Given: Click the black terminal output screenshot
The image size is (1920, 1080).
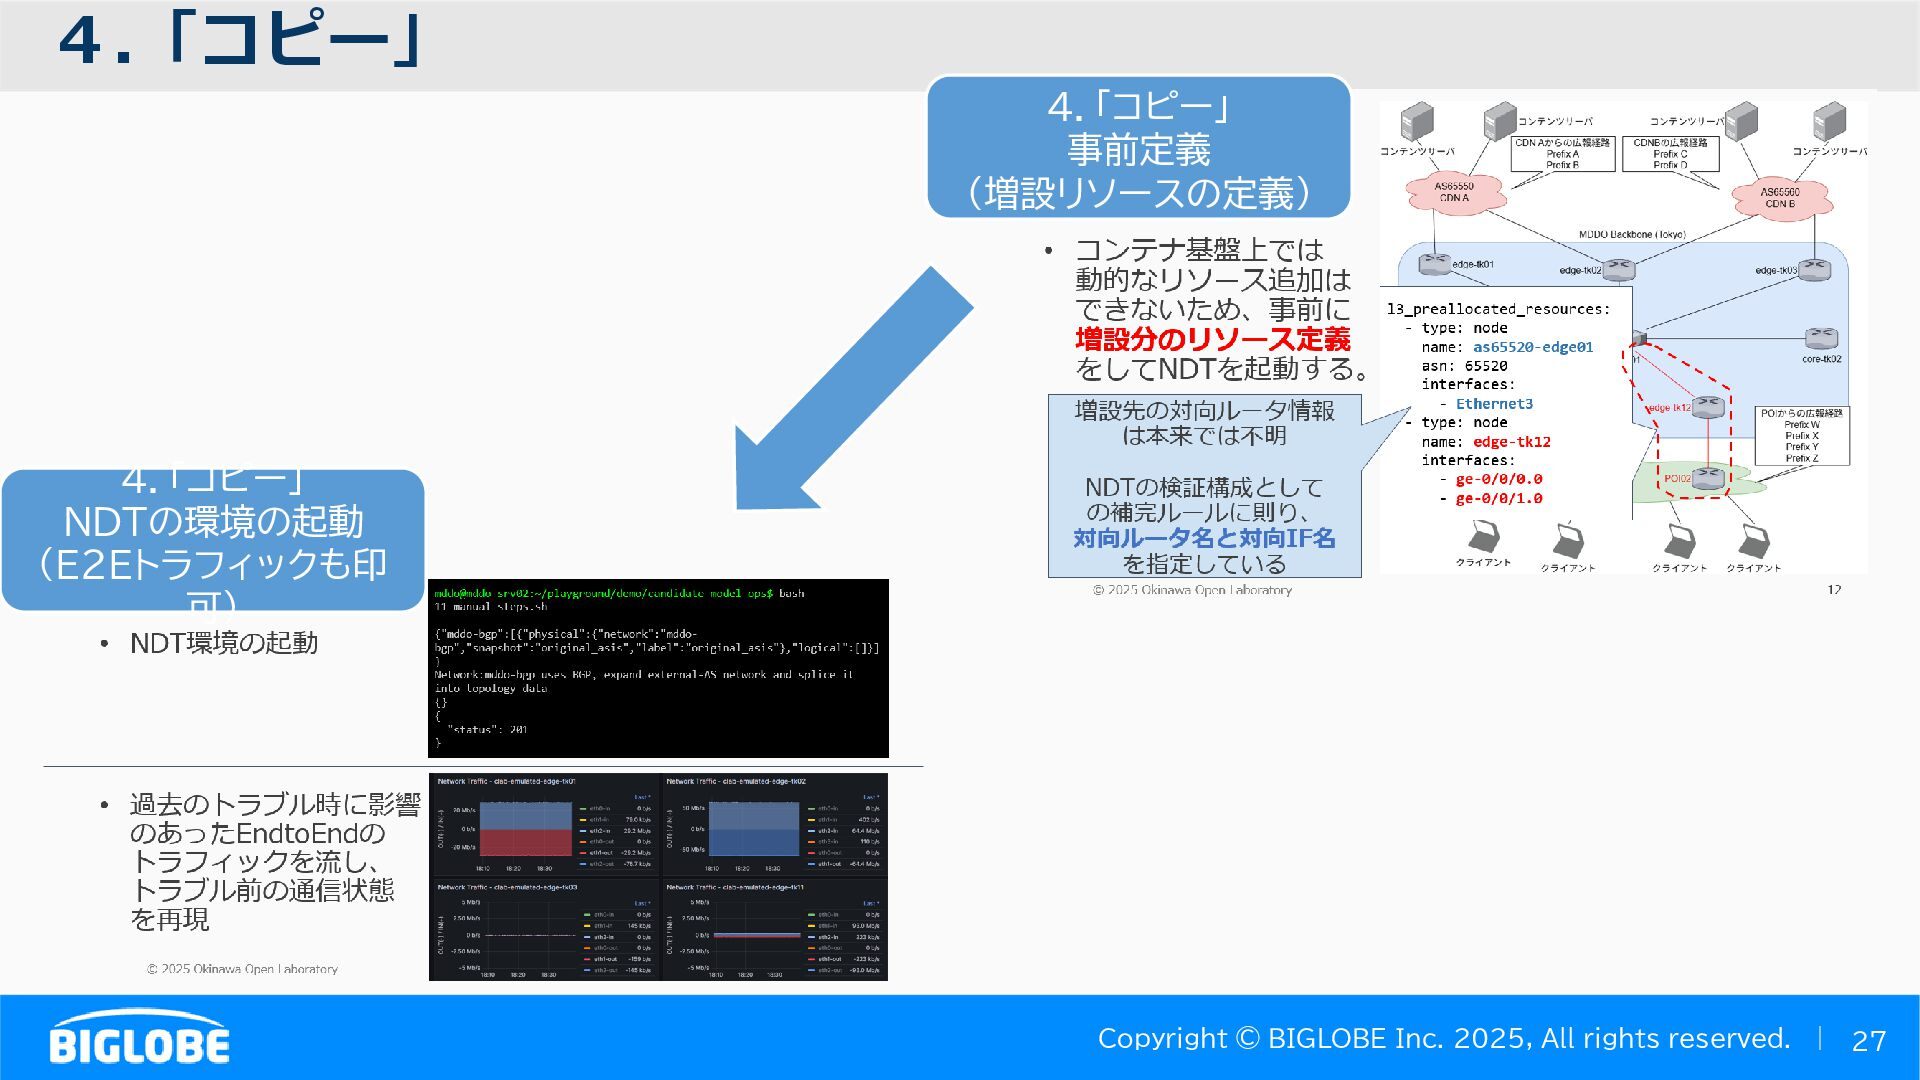Looking at the screenshot, I should pos(658,668).
